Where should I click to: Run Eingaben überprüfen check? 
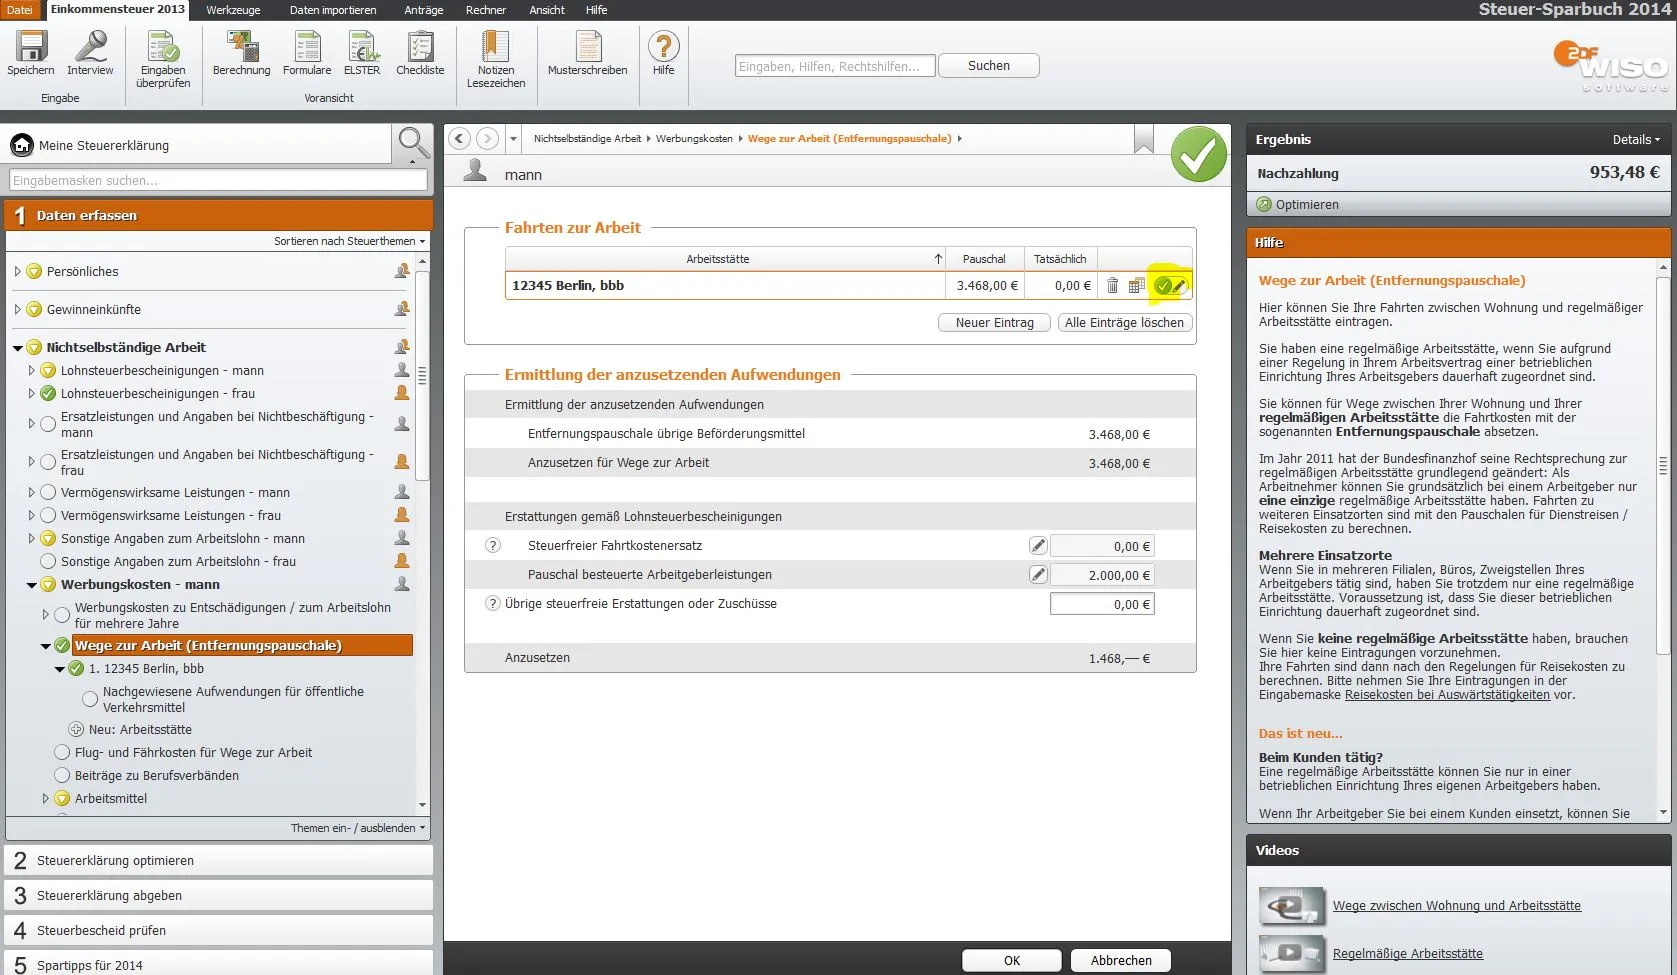[163, 47]
